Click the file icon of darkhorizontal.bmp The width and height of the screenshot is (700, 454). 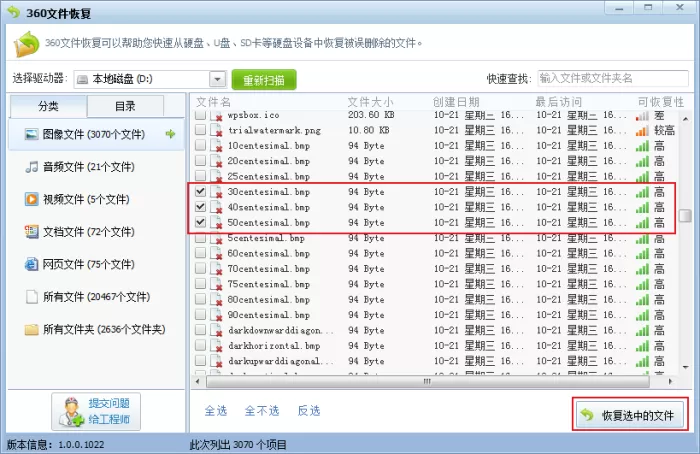(216, 346)
